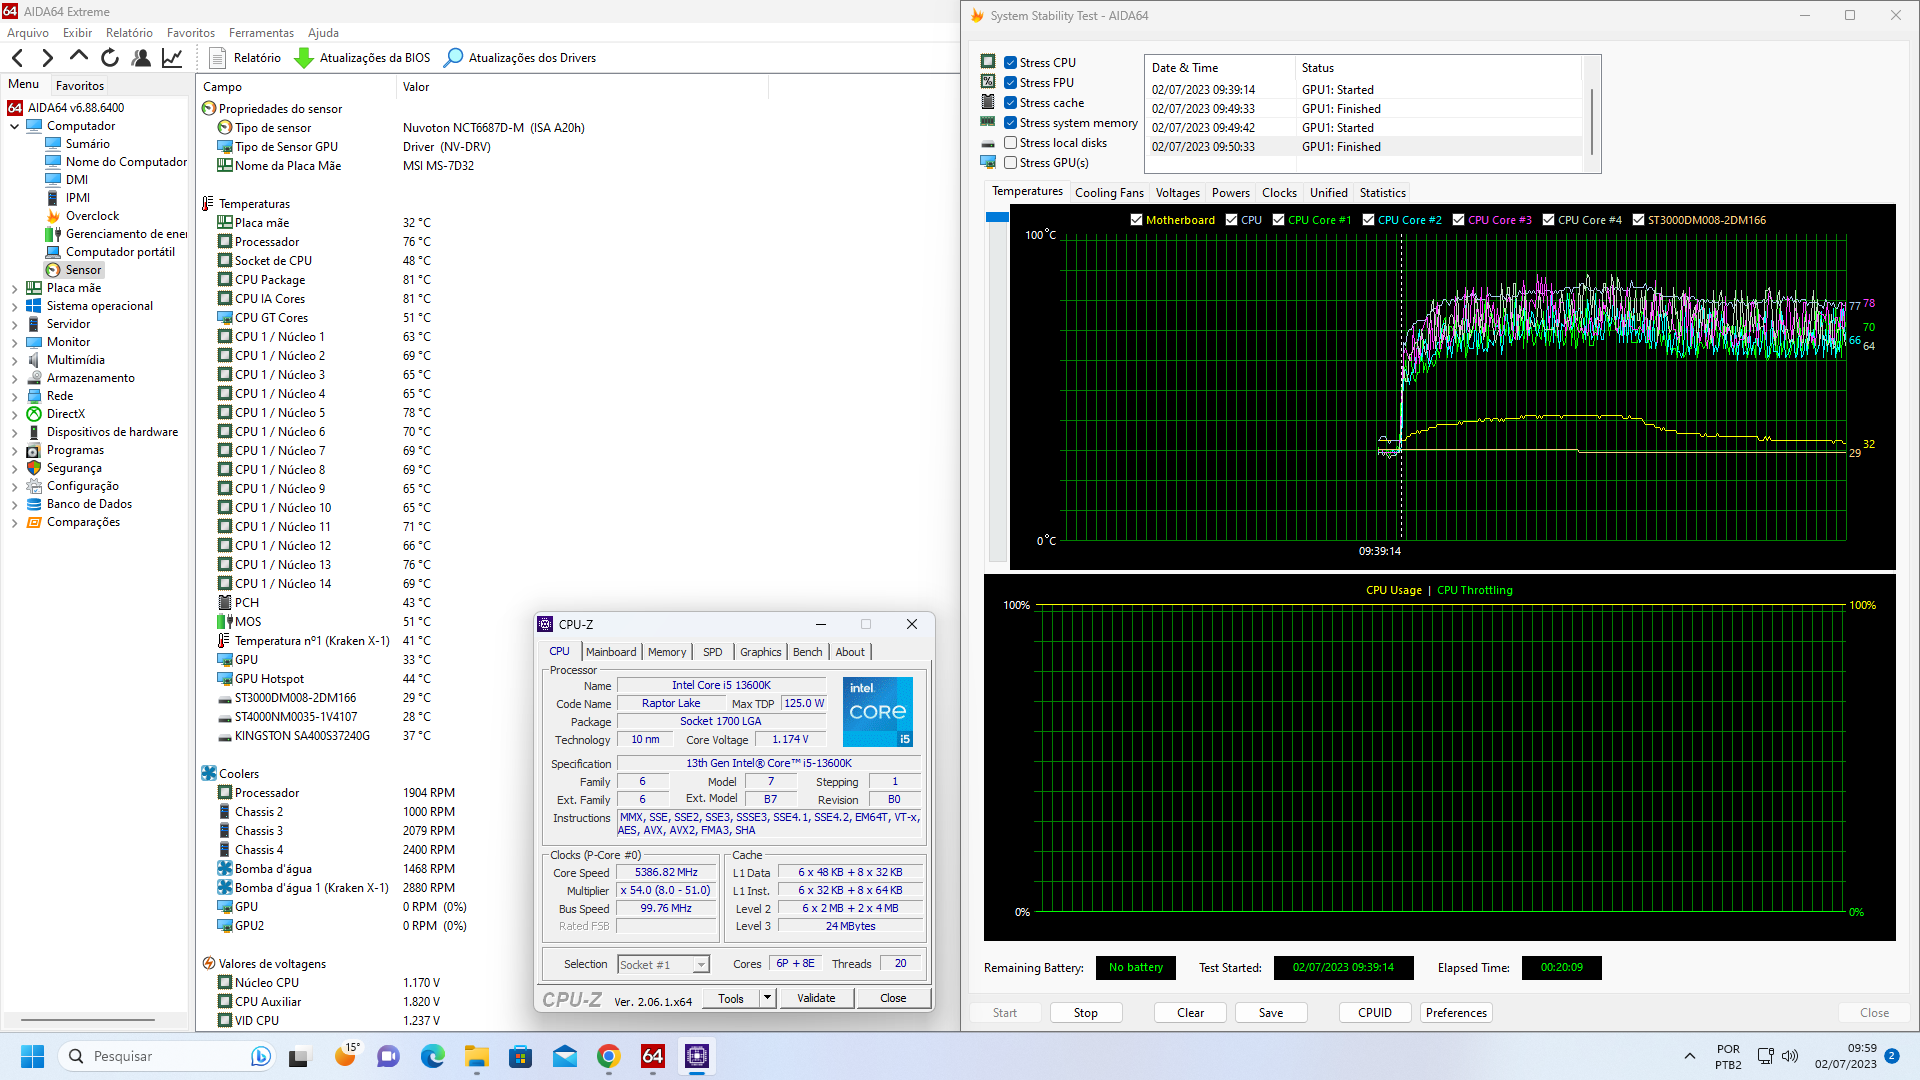Click the CPU-Z taskbar icon
Image resolution: width=1920 pixels, height=1080 pixels.
tap(696, 1056)
